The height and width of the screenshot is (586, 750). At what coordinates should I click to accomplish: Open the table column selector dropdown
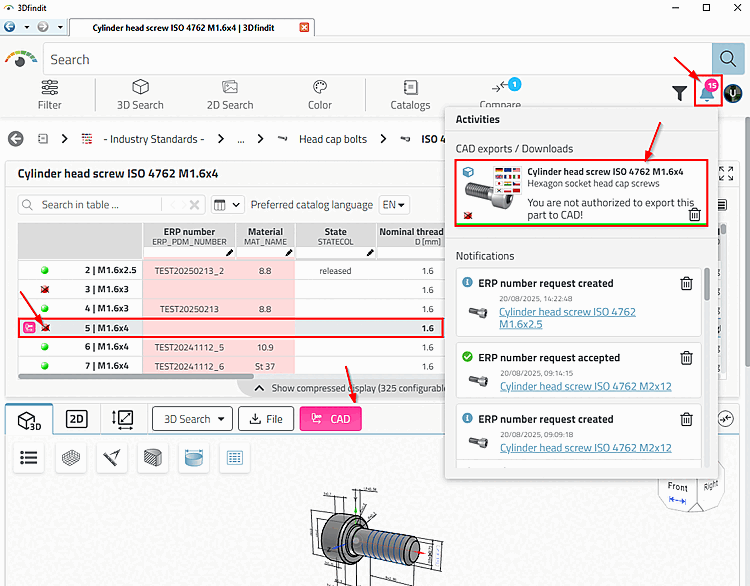click(228, 205)
